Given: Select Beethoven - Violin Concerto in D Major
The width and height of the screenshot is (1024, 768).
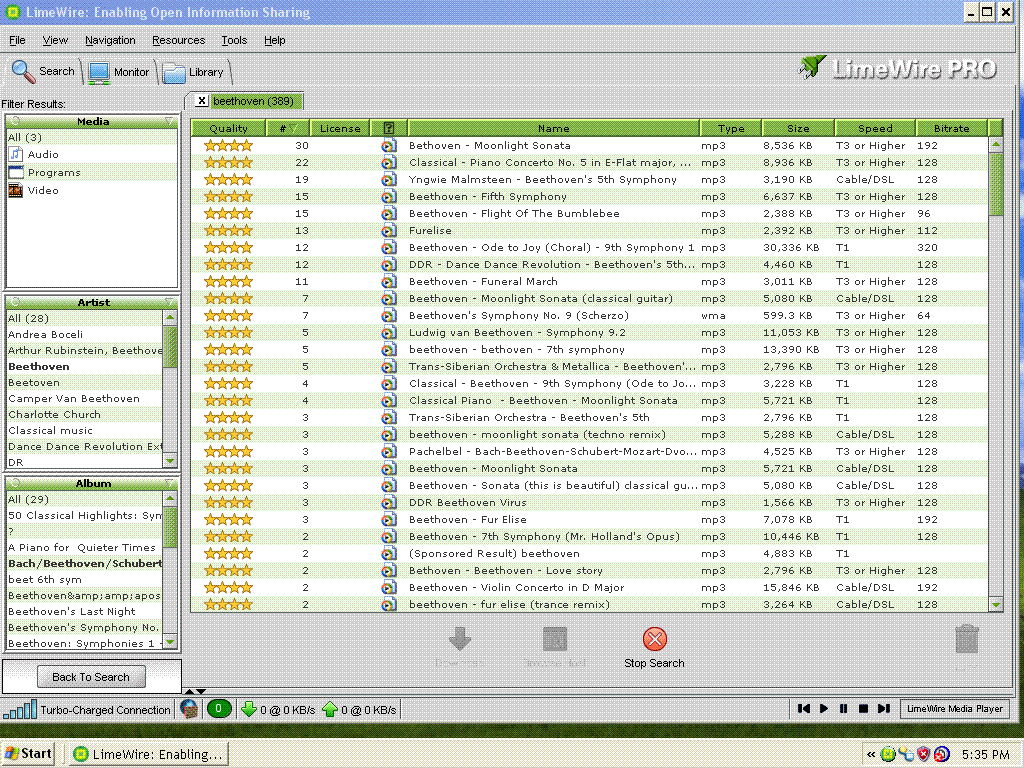Looking at the screenshot, I should 590,587.
